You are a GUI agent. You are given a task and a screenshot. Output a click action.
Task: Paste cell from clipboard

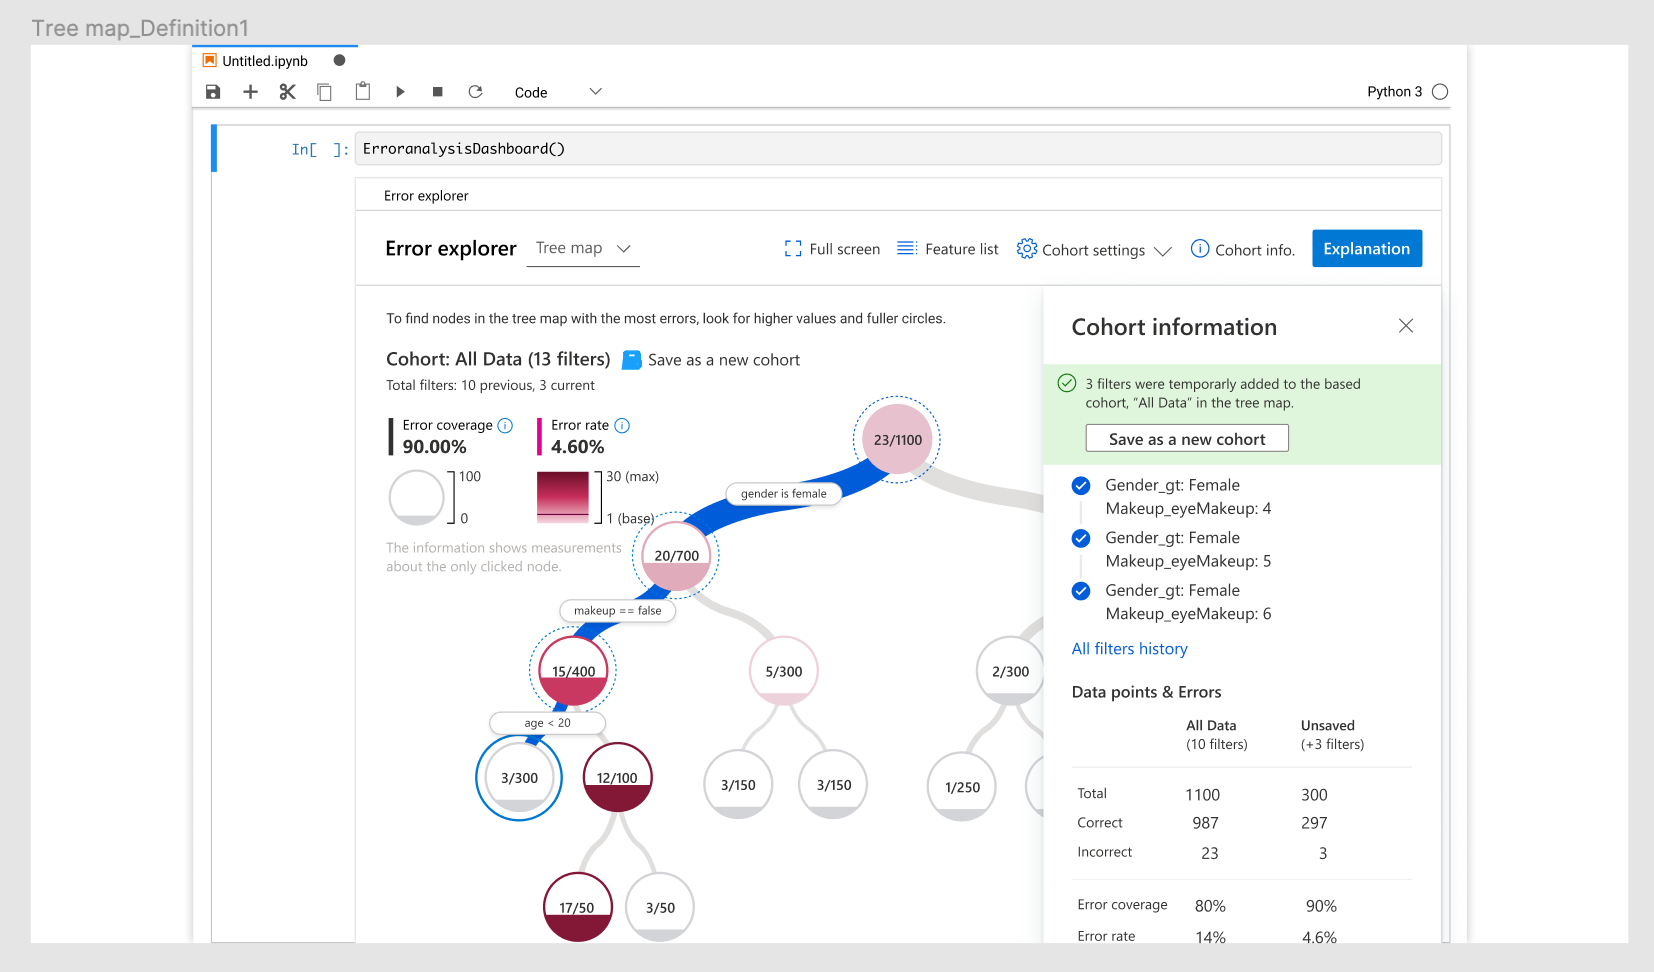[x=362, y=91]
